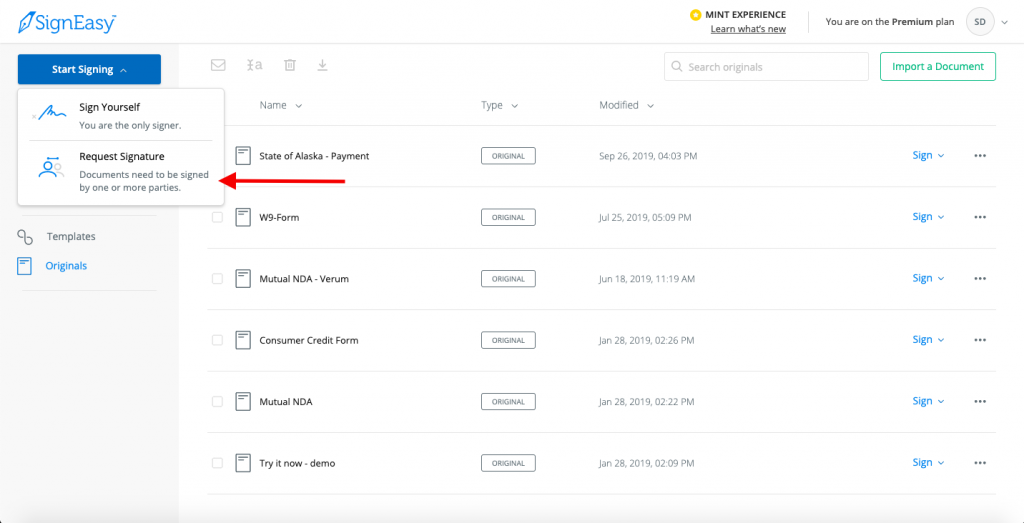The width and height of the screenshot is (1024, 523).
Task: Open the three-dot menu for Mutual NDA row
Action: tap(980, 402)
